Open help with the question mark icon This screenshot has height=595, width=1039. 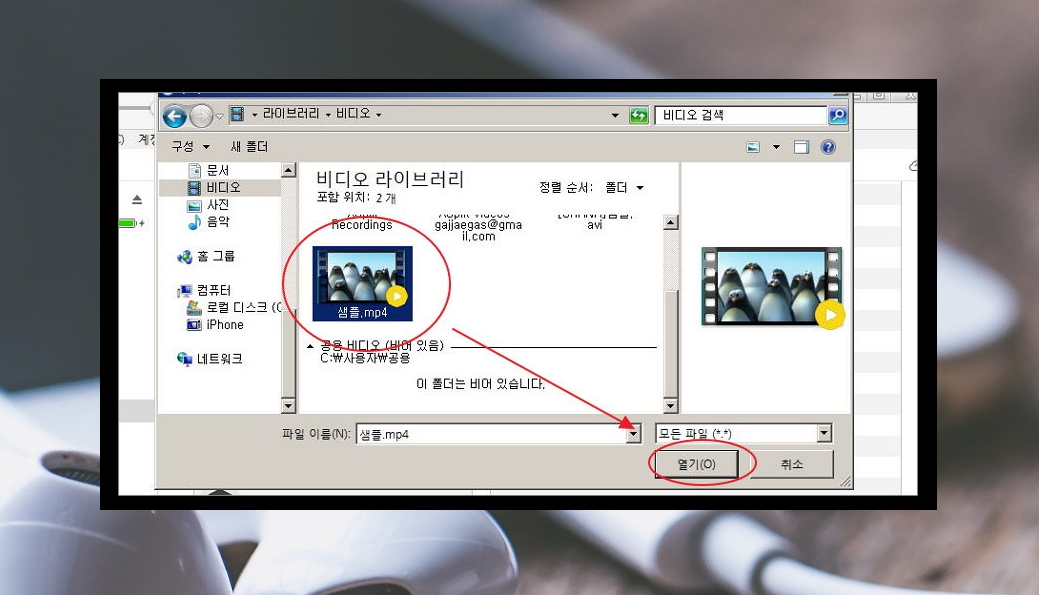point(828,147)
